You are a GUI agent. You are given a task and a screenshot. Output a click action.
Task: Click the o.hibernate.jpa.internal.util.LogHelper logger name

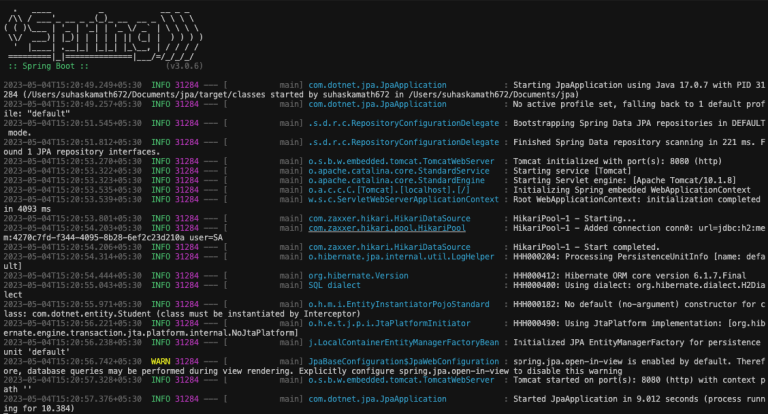[x=401, y=257]
